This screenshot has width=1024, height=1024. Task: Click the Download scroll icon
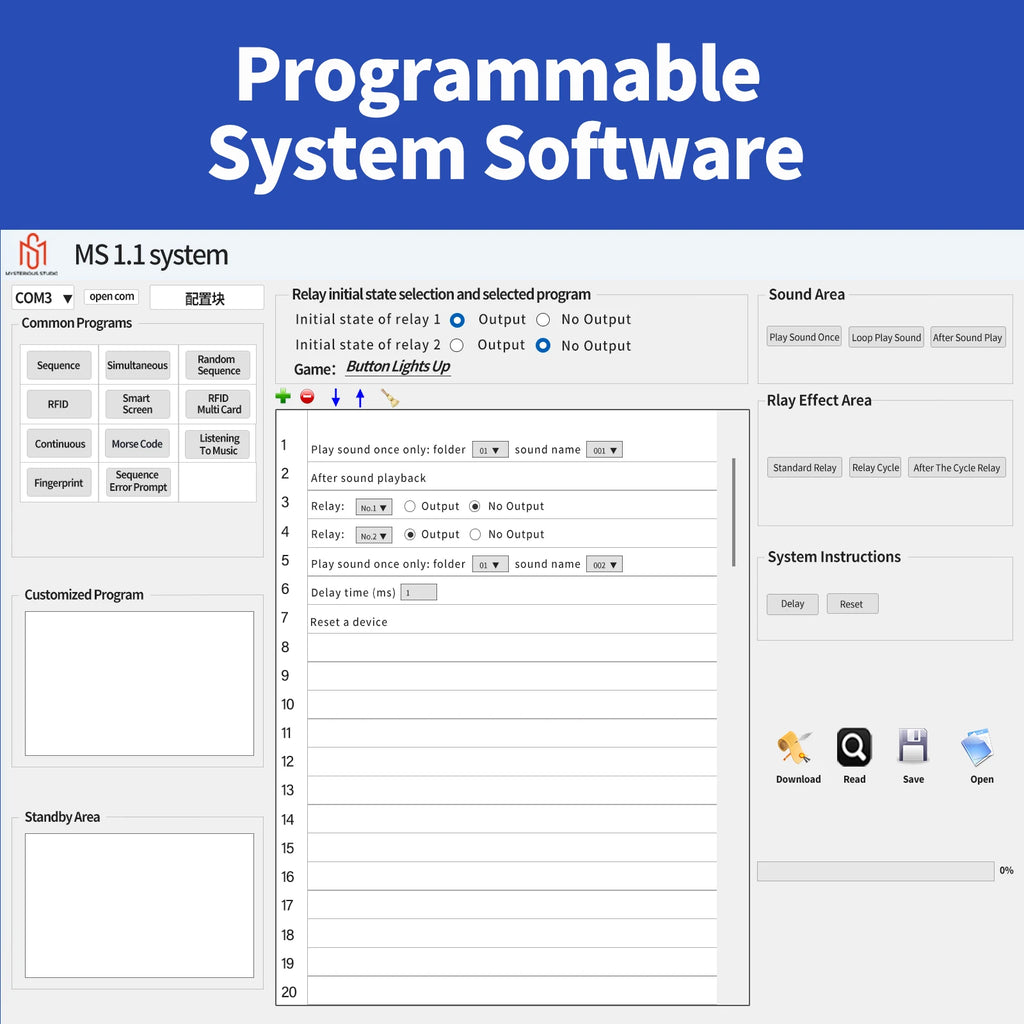click(794, 748)
